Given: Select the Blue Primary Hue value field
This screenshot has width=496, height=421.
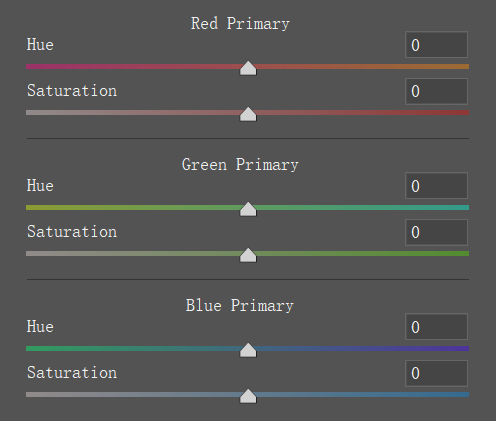Looking at the screenshot, I should pyautogui.click(x=436, y=327).
